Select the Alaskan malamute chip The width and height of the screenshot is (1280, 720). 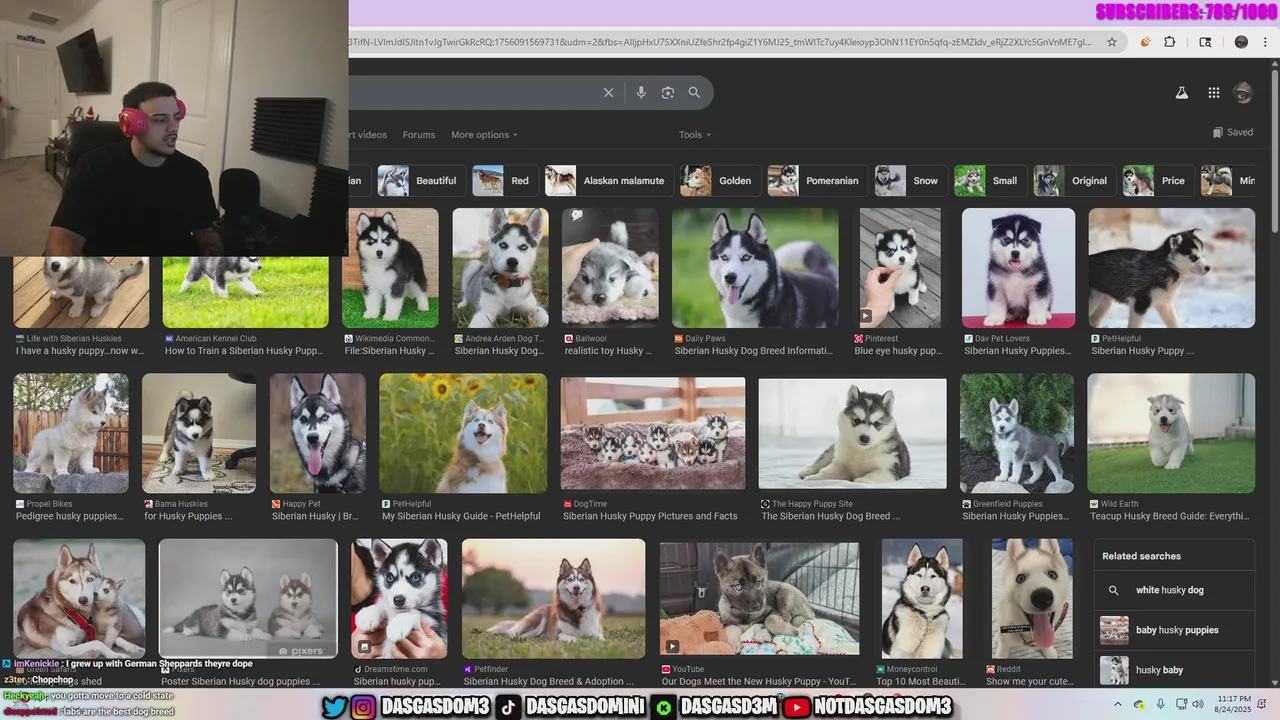click(609, 181)
